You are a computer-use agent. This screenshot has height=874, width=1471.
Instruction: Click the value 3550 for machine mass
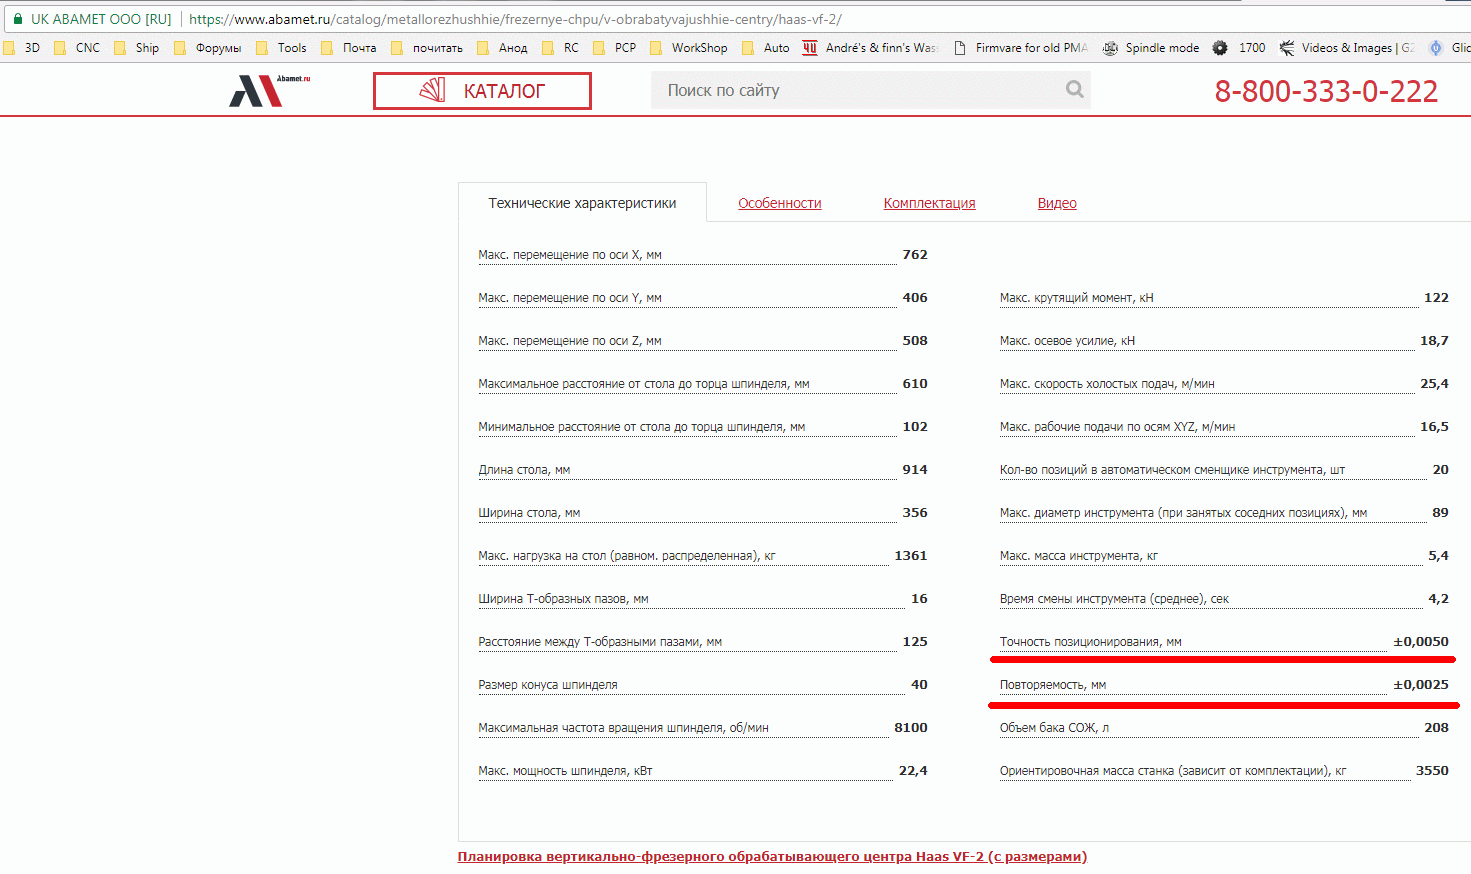pyautogui.click(x=1432, y=771)
